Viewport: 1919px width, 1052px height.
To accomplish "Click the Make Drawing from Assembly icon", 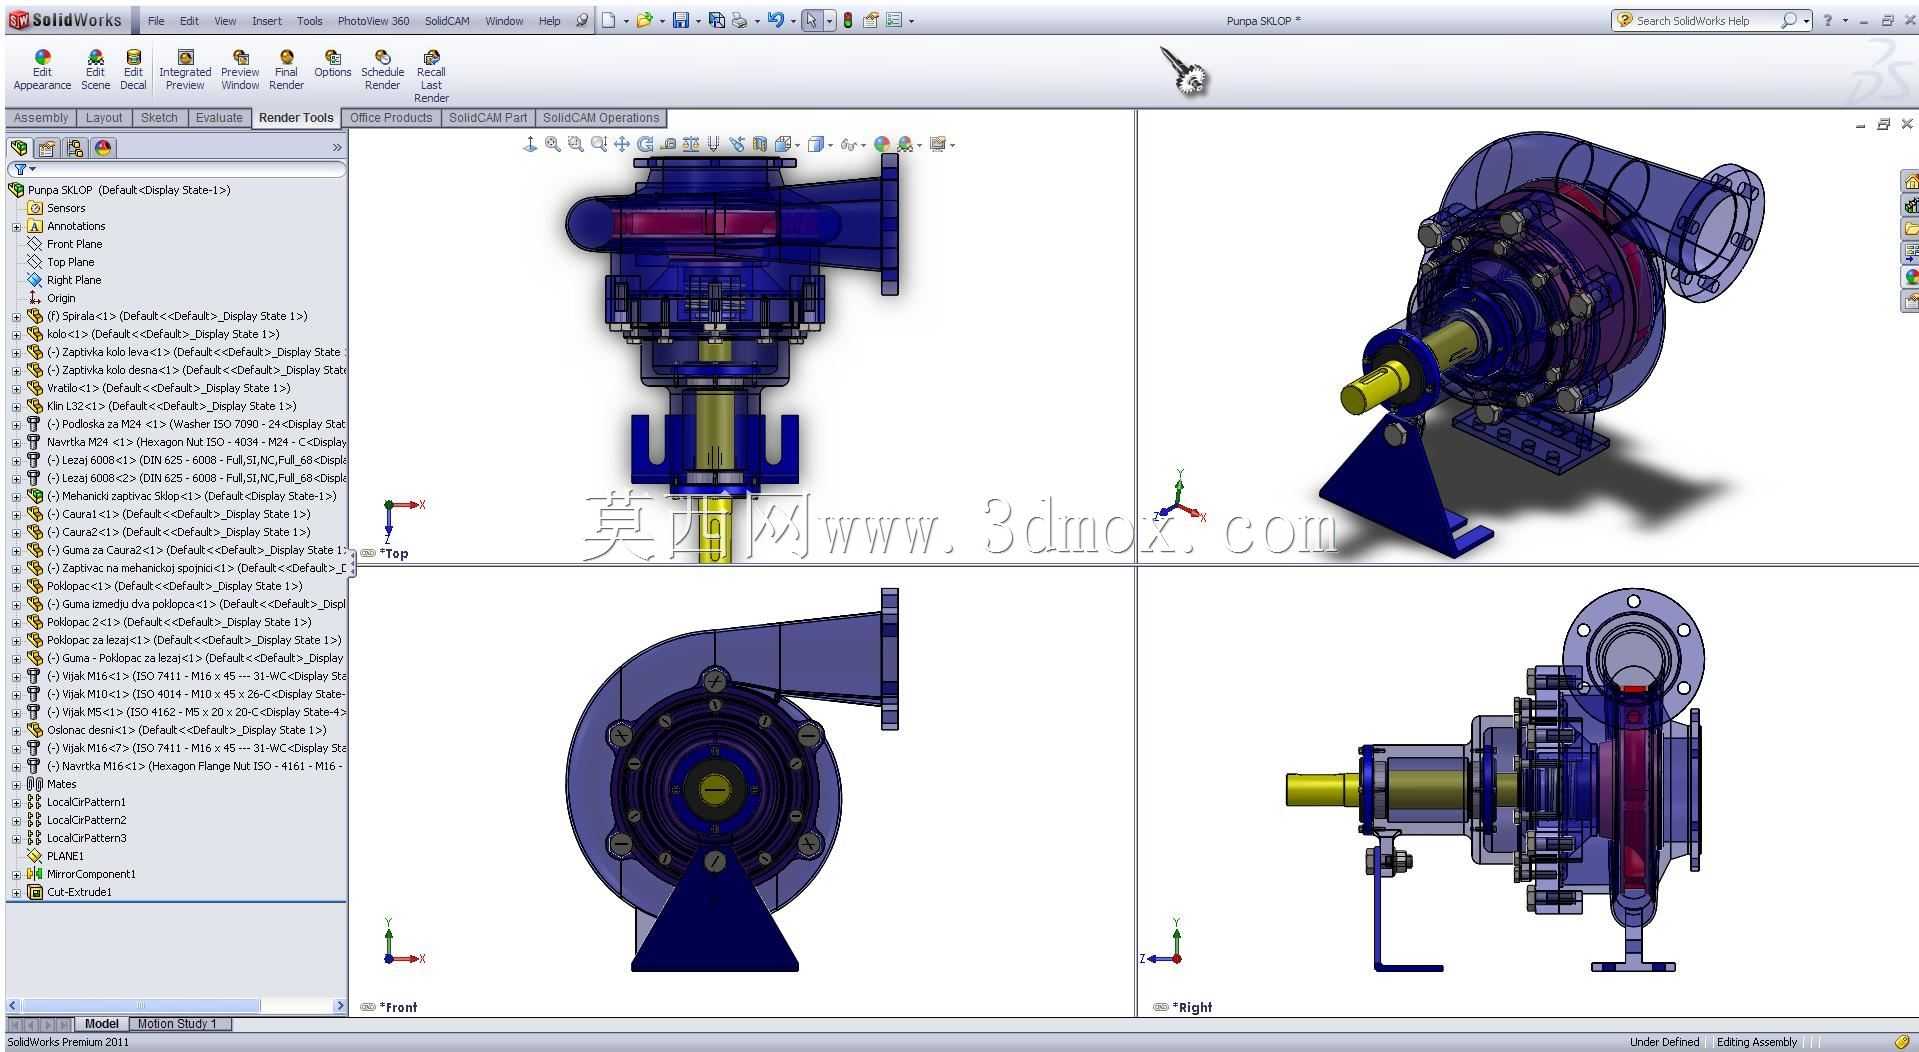I will 716,20.
